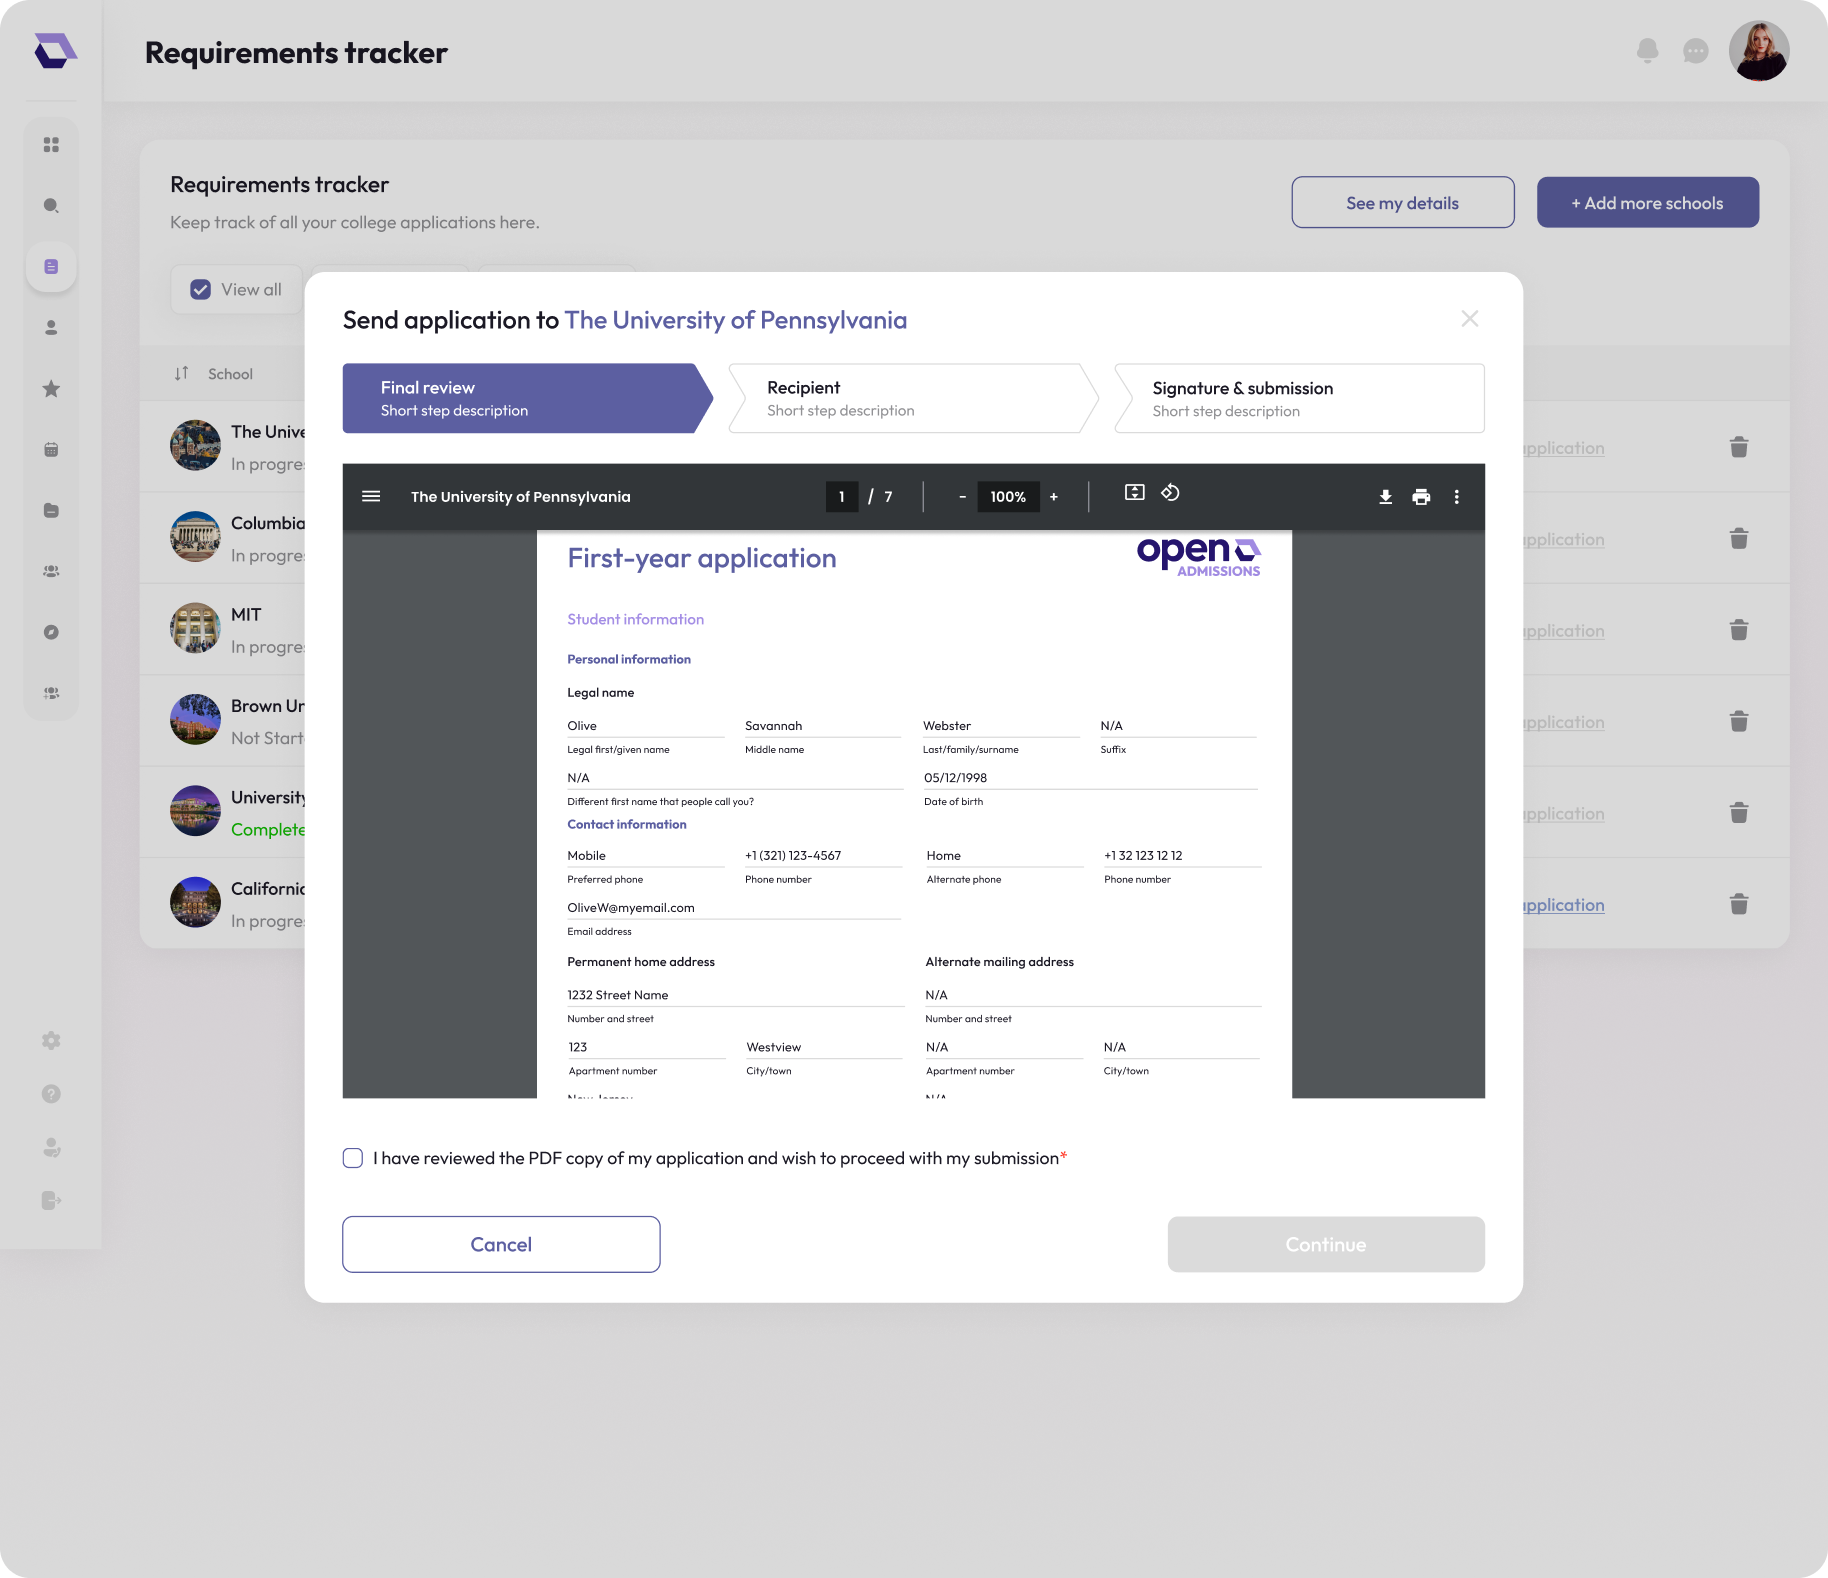Image resolution: width=1828 pixels, height=1578 pixels.
Task: Open the search icon in sidebar
Action: [51, 206]
